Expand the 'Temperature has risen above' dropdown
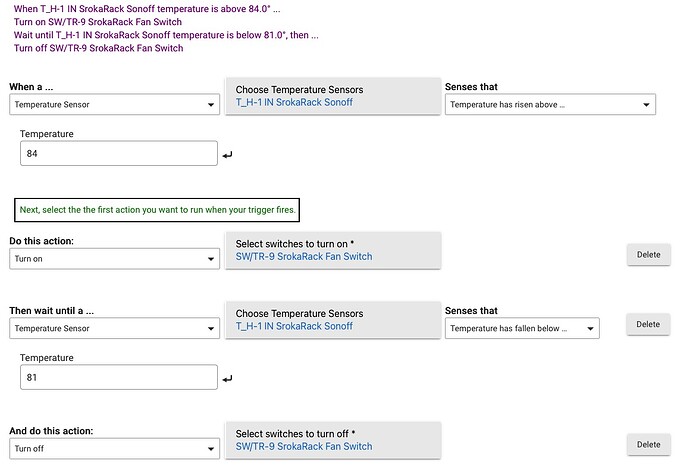The height and width of the screenshot is (467, 690). 550,104
